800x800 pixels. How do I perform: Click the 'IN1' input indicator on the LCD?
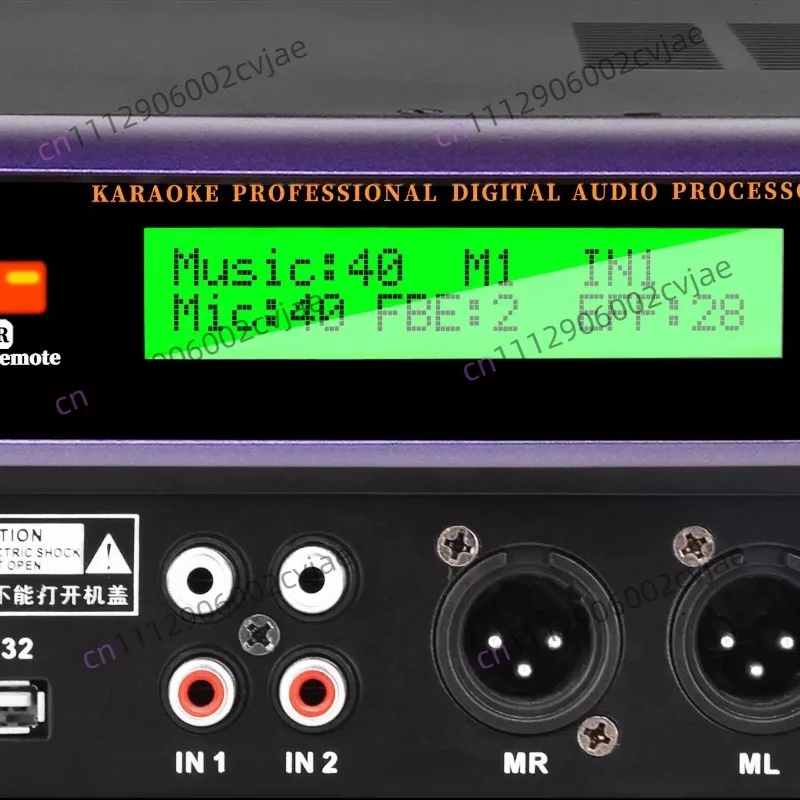click(x=619, y=267)
